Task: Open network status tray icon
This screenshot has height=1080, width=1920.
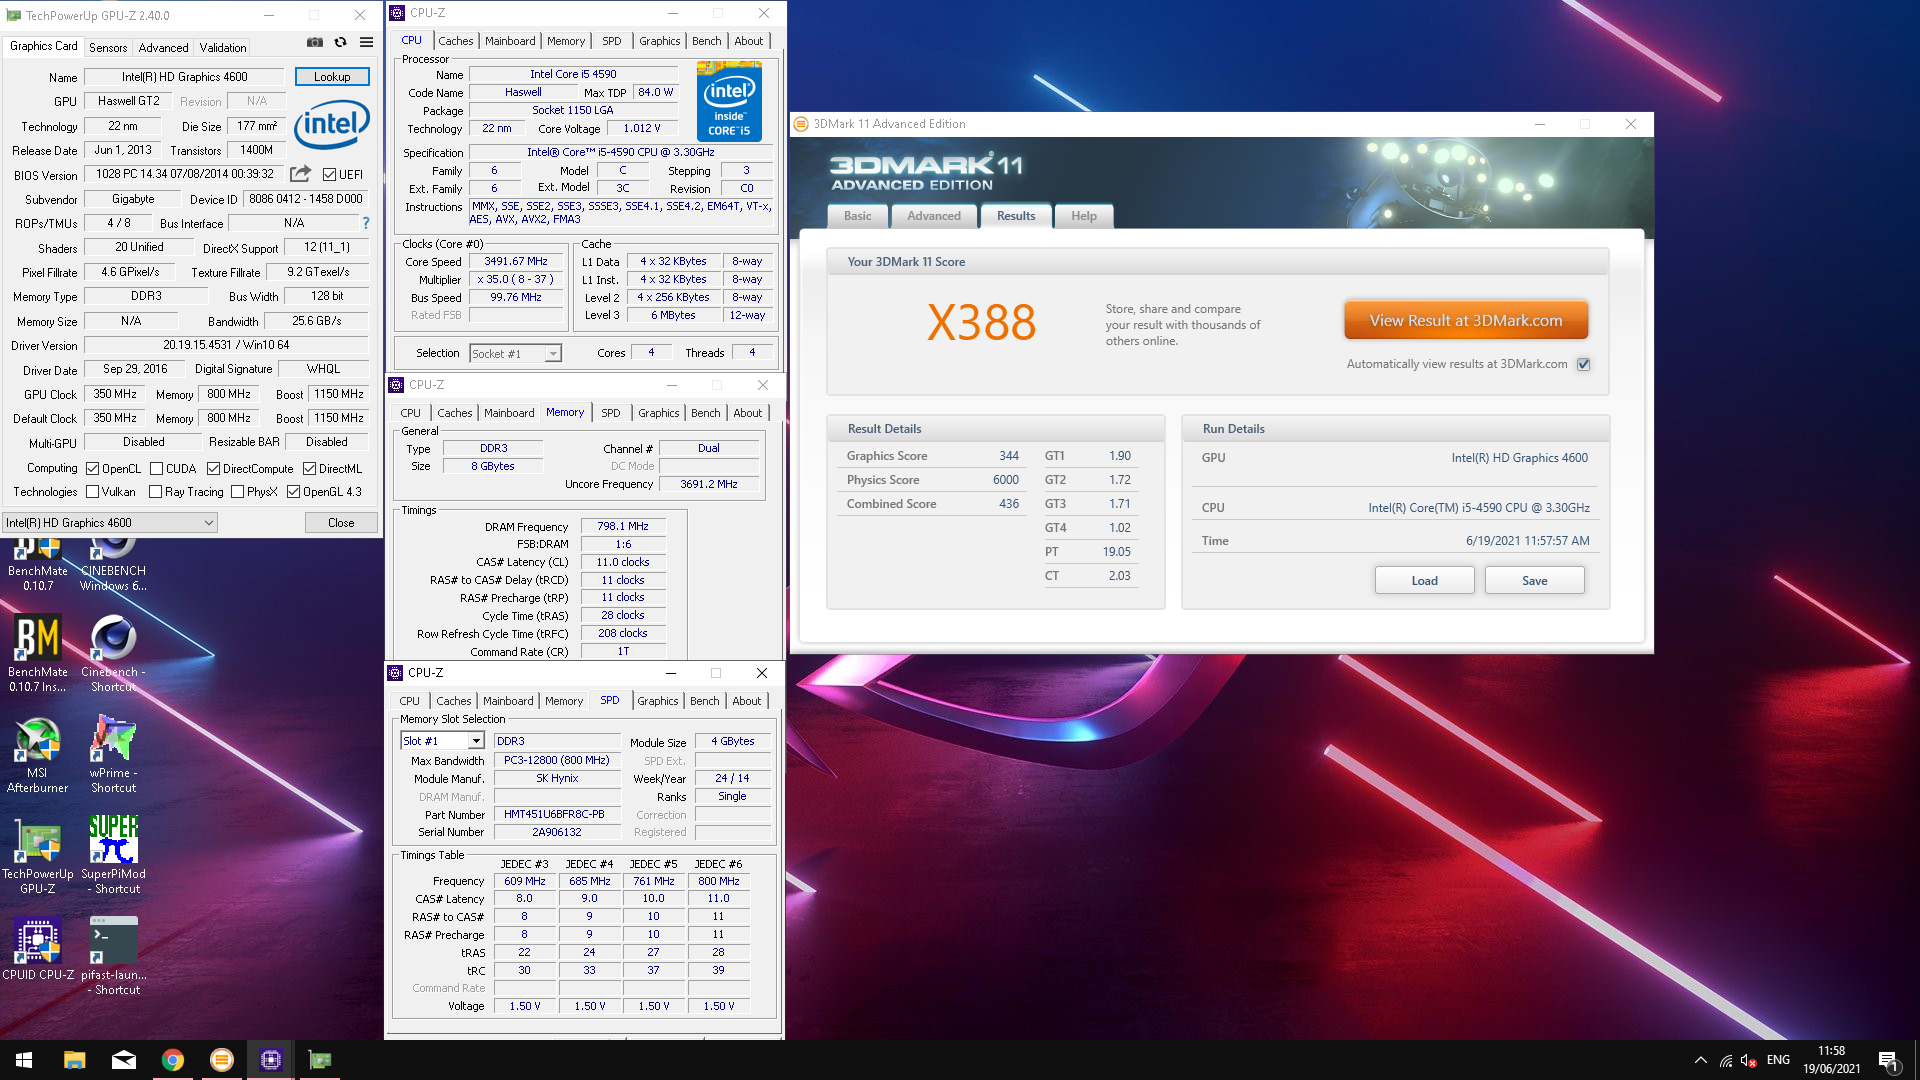Action: point(1726,1060)
